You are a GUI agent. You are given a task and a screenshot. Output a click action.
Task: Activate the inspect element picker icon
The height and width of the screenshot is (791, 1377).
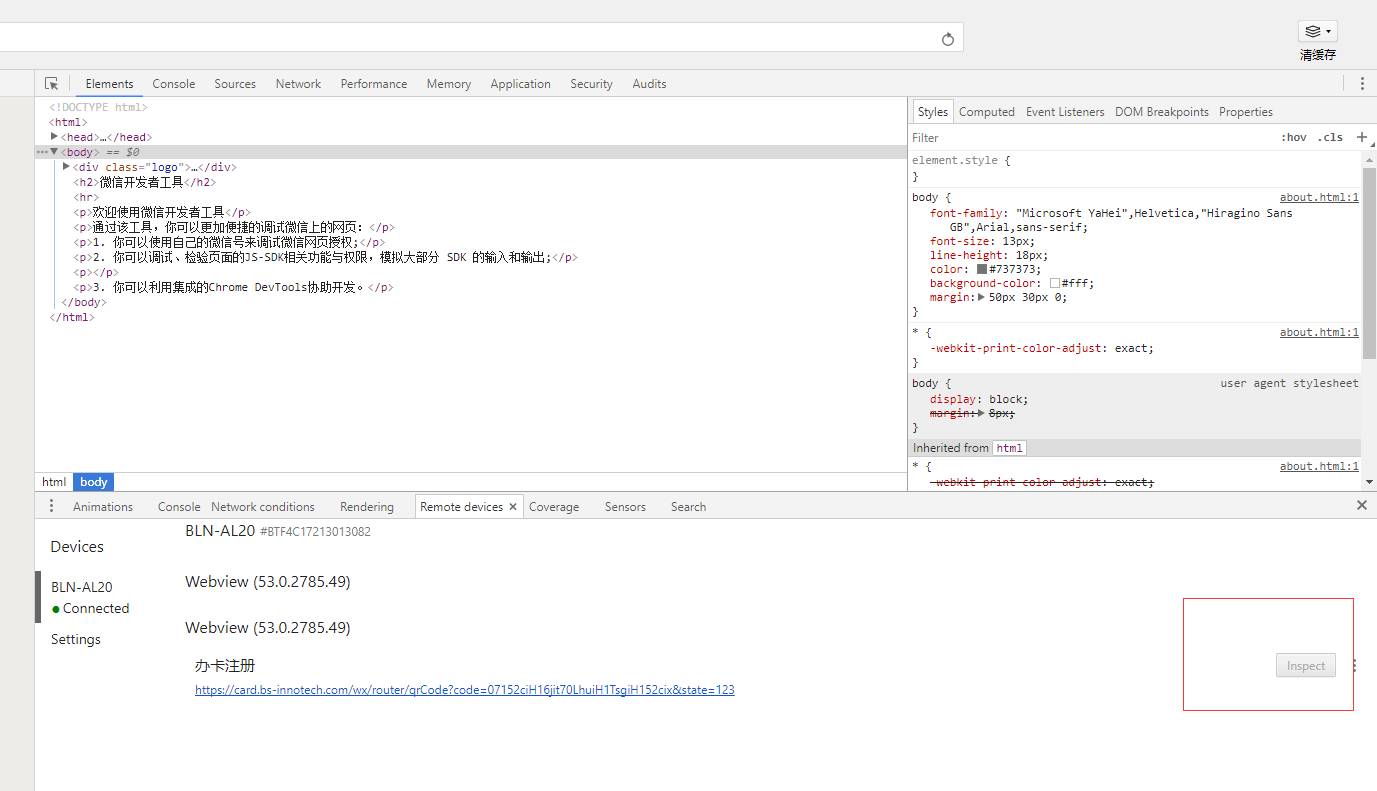point(52,84)
